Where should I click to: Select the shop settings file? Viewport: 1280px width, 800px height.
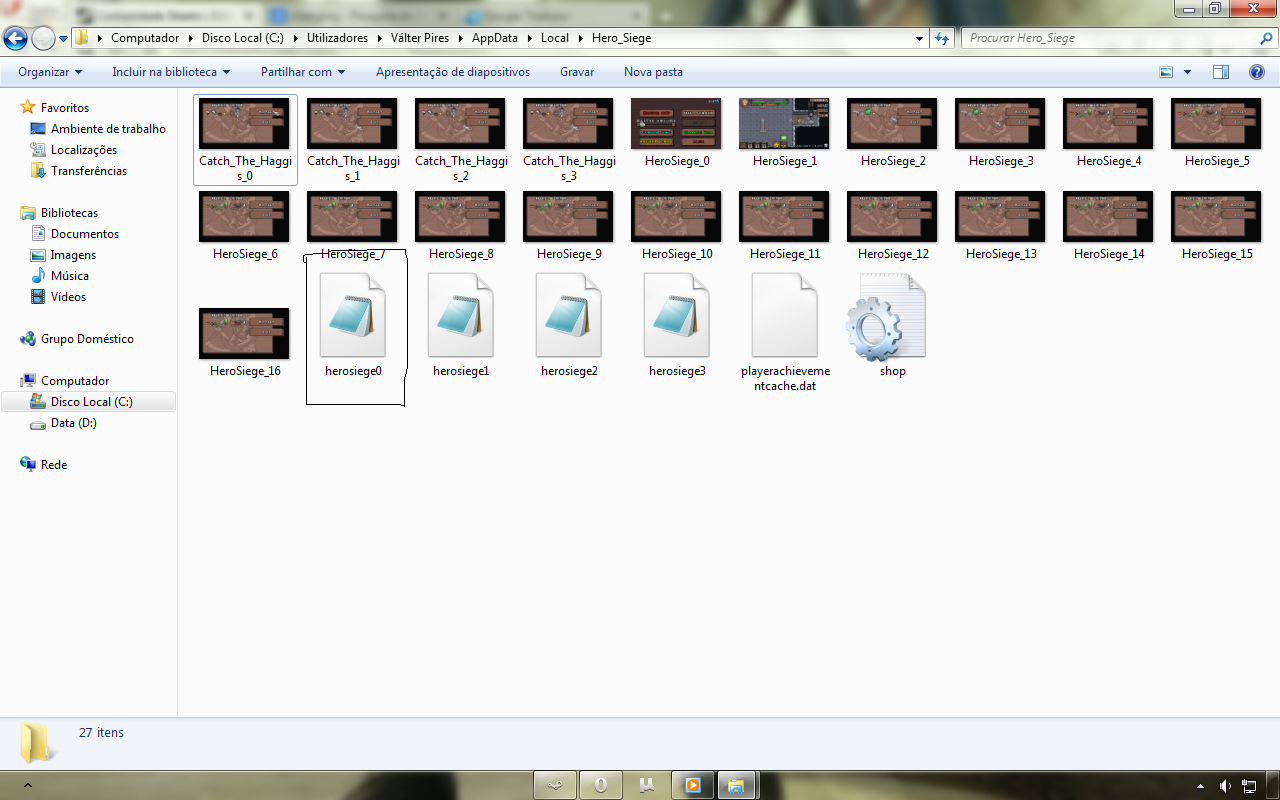click(x=887, y=316)
